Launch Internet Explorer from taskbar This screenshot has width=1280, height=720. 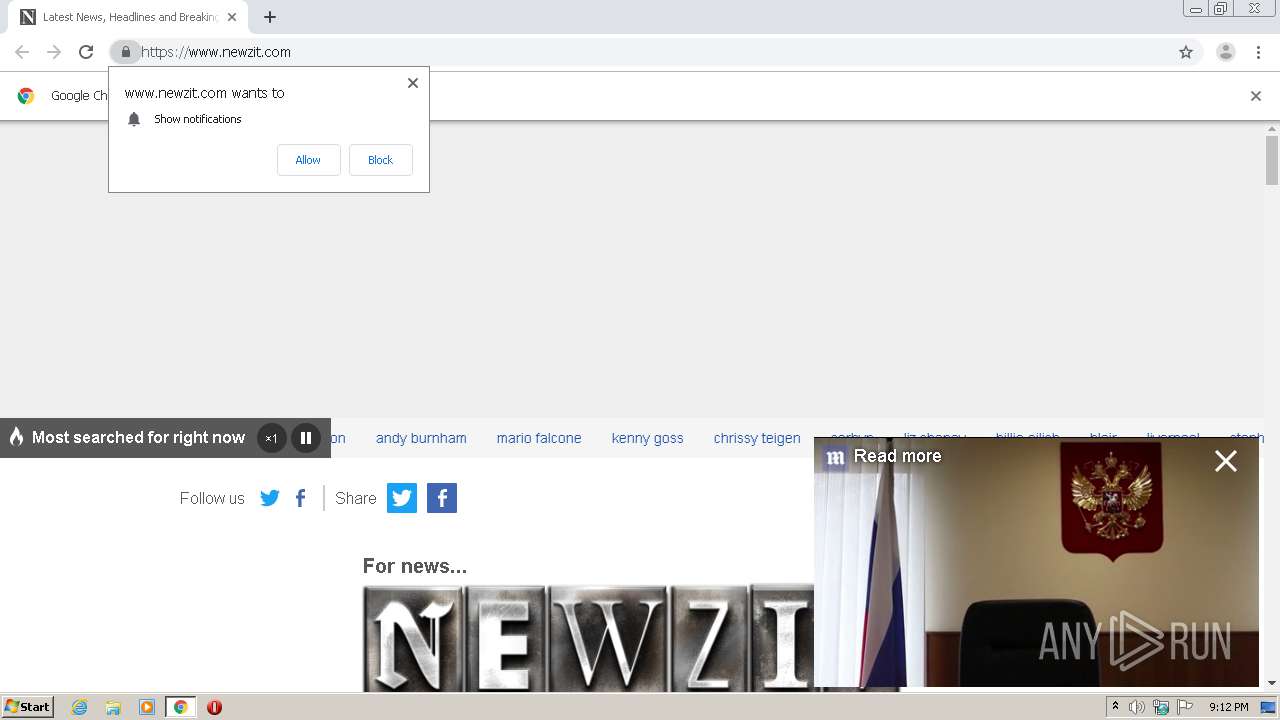80,707
